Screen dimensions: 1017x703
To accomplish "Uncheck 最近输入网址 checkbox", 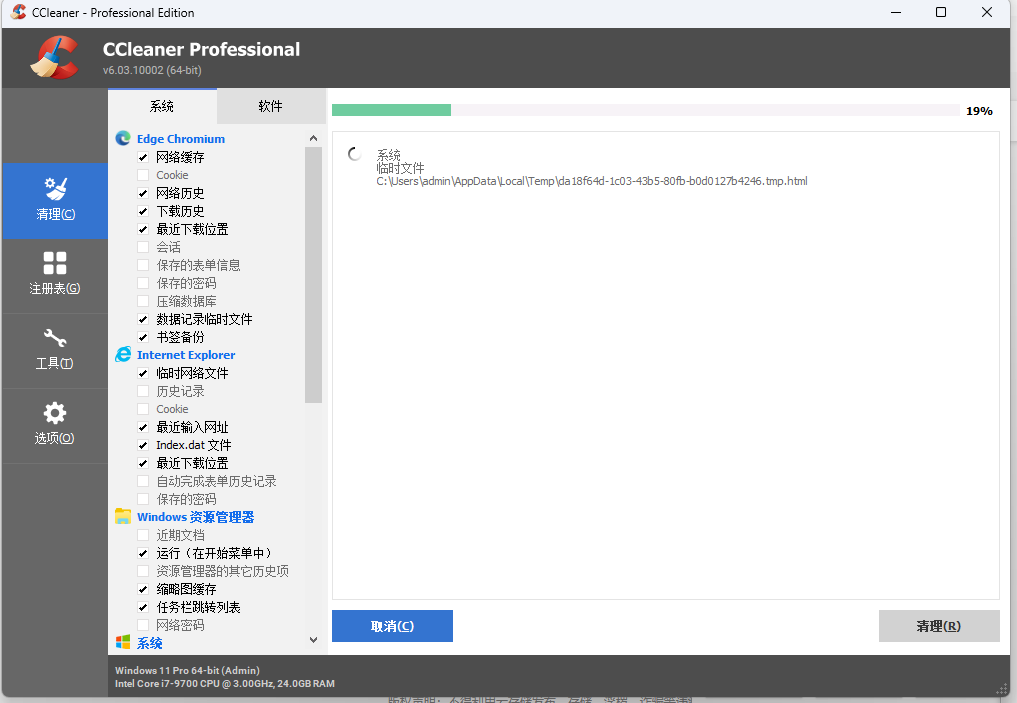I will (143, 427).
